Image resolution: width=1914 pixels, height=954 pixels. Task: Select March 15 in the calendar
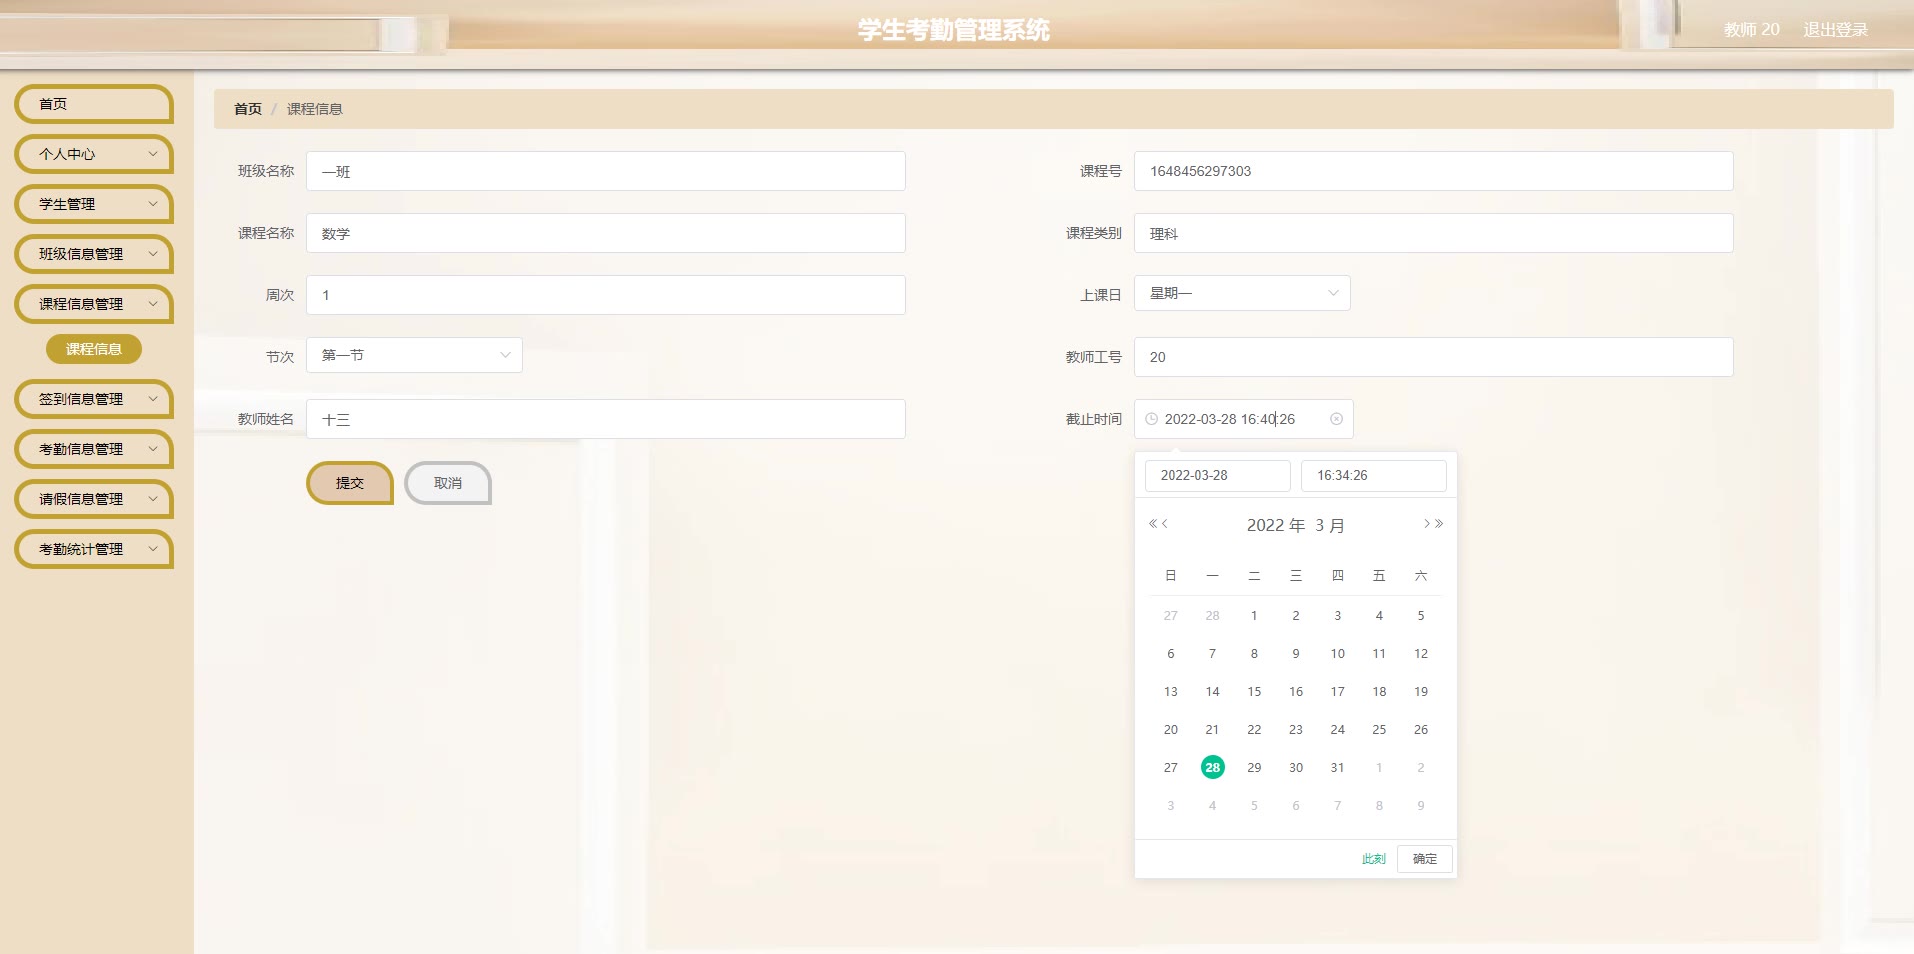pos(1254,692)
